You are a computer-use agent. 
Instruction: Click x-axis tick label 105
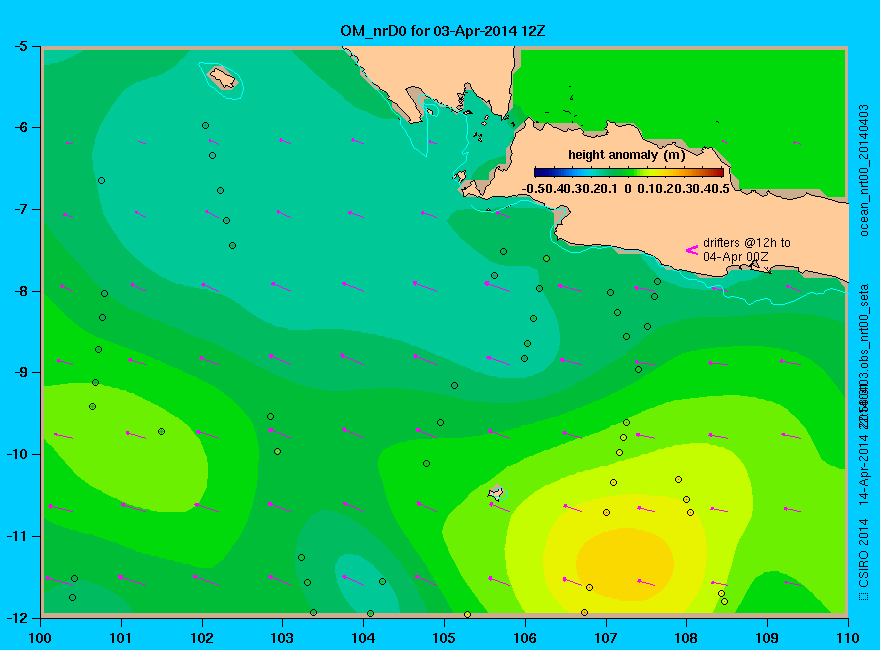tap(444, 638)
